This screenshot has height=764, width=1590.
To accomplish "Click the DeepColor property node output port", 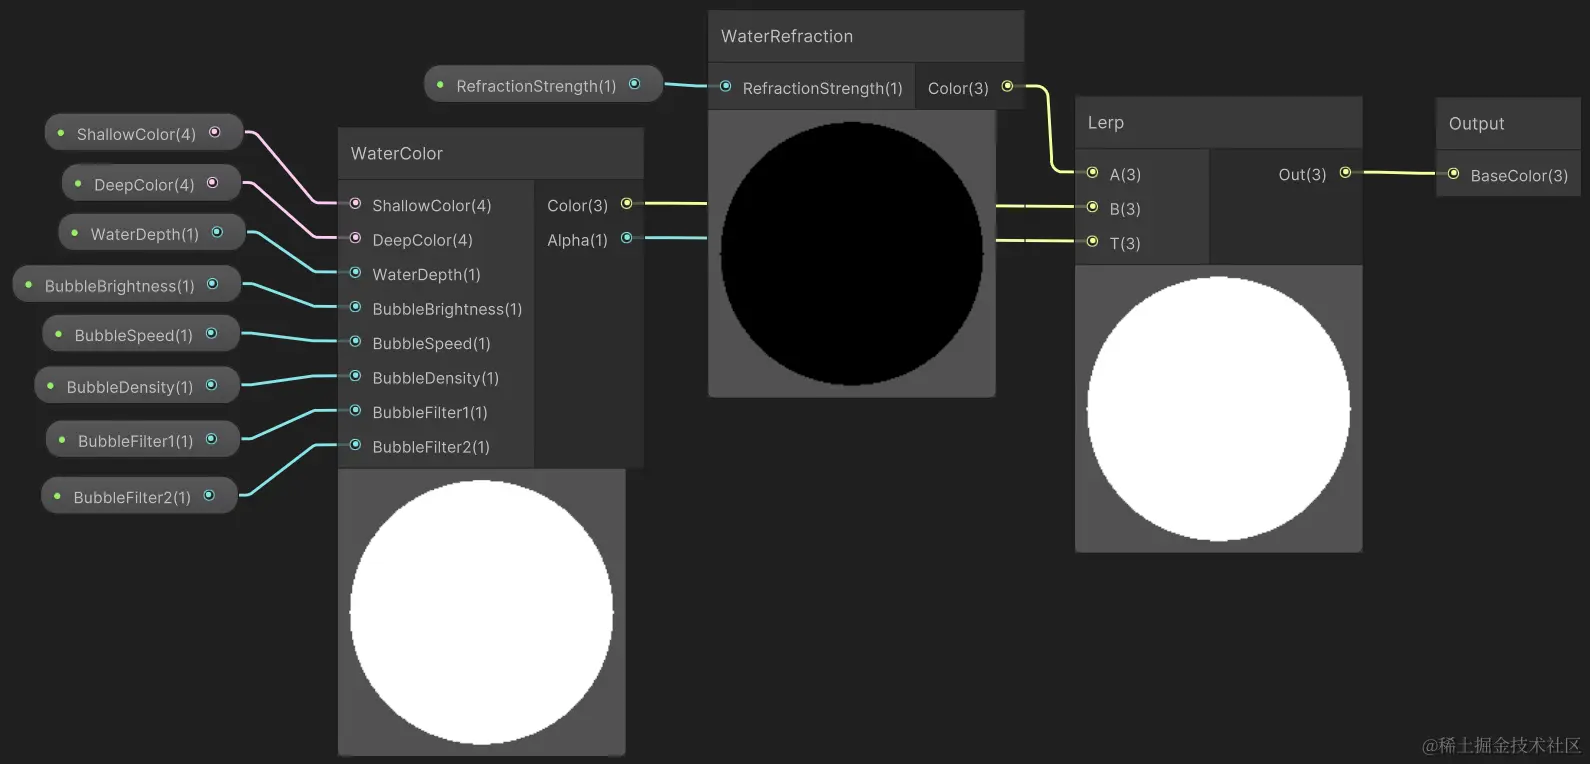I will click(212, 183).
